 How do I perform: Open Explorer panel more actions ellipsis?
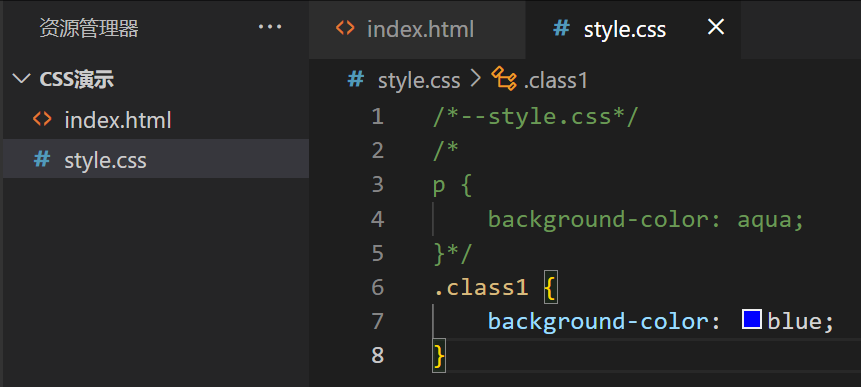(x=270, y=26)
